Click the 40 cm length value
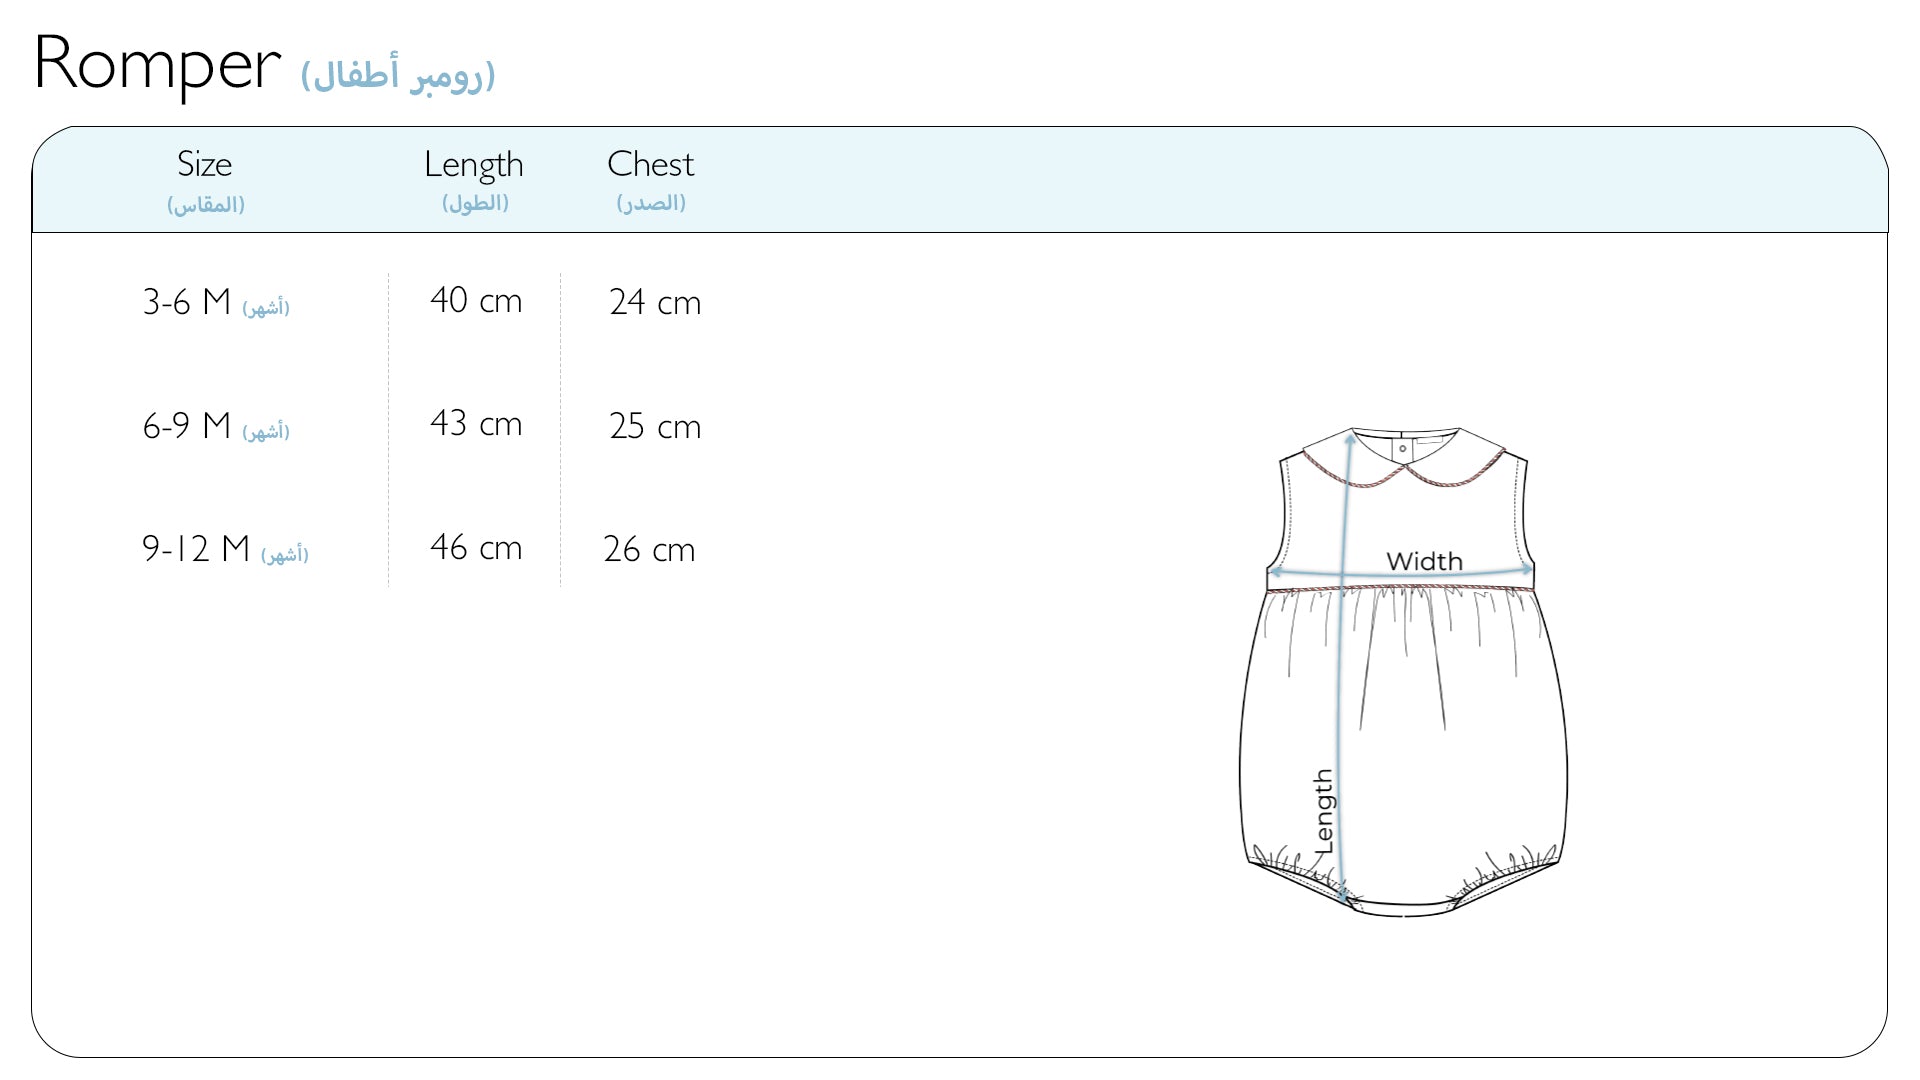1920x1080 pixels. pos(476,300)
